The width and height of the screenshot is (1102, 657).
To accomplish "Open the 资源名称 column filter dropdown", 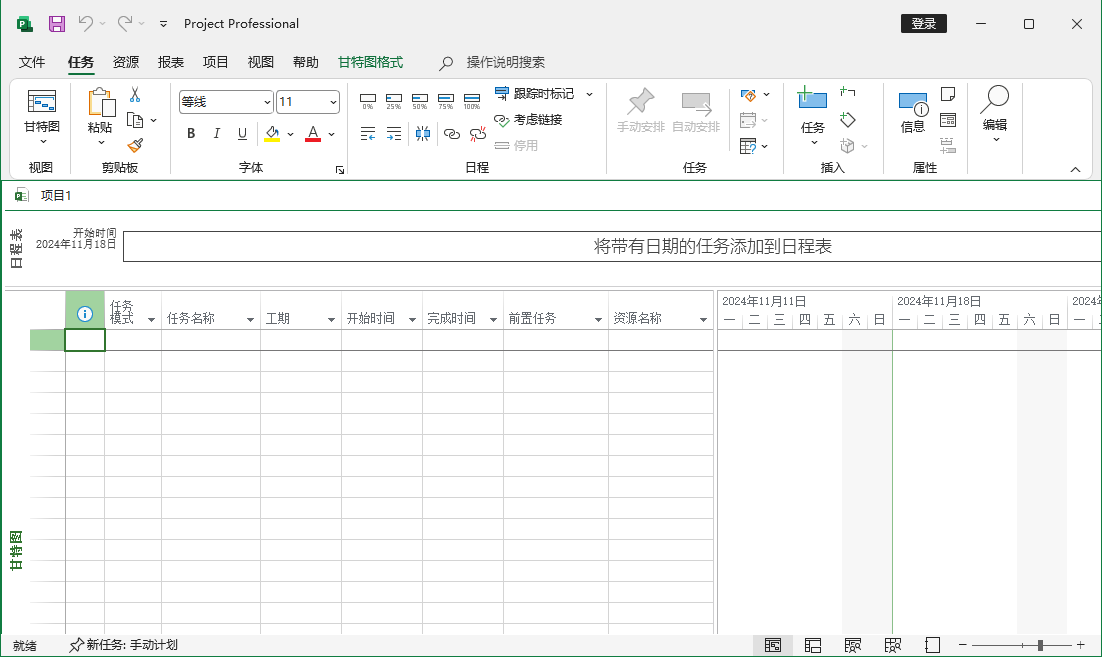I will 703,320.
